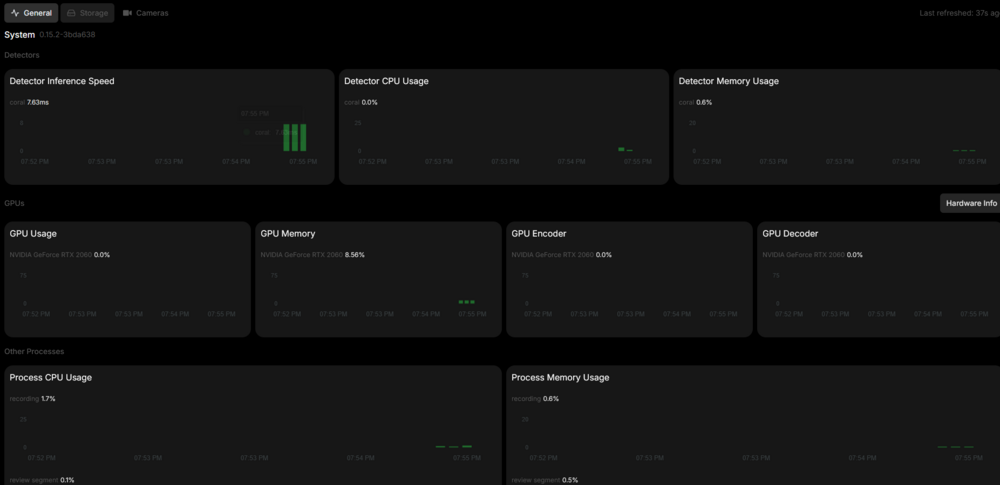Click the GPU Memory card title

[288, 234]
